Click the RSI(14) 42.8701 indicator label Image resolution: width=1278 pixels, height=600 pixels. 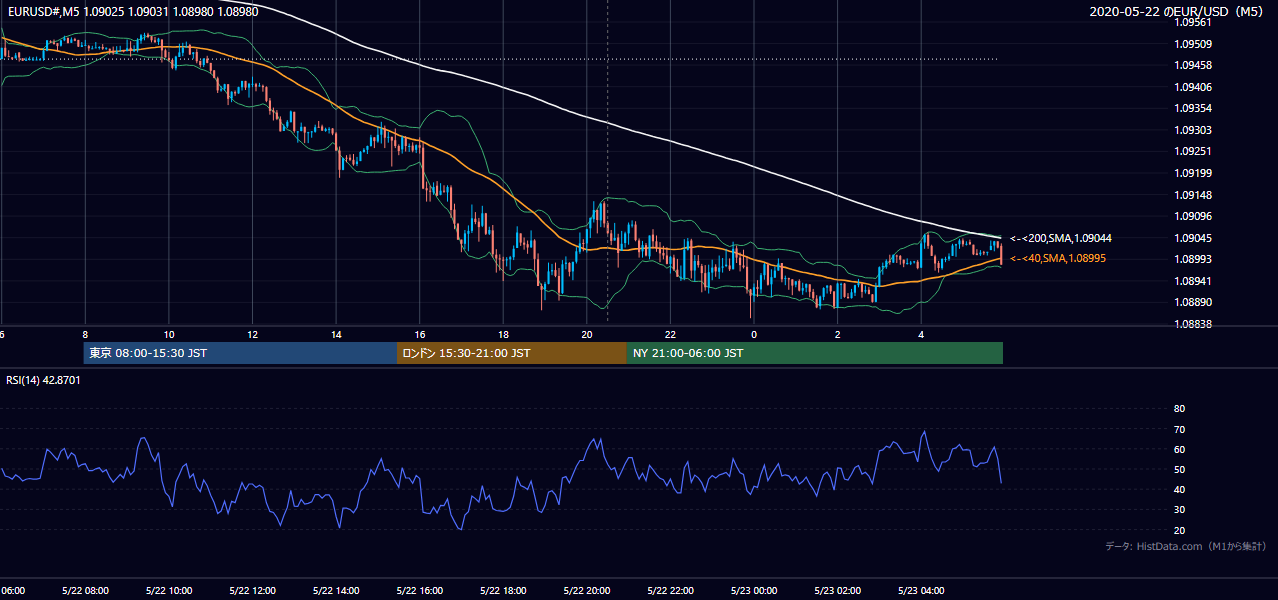coord(44,380)
